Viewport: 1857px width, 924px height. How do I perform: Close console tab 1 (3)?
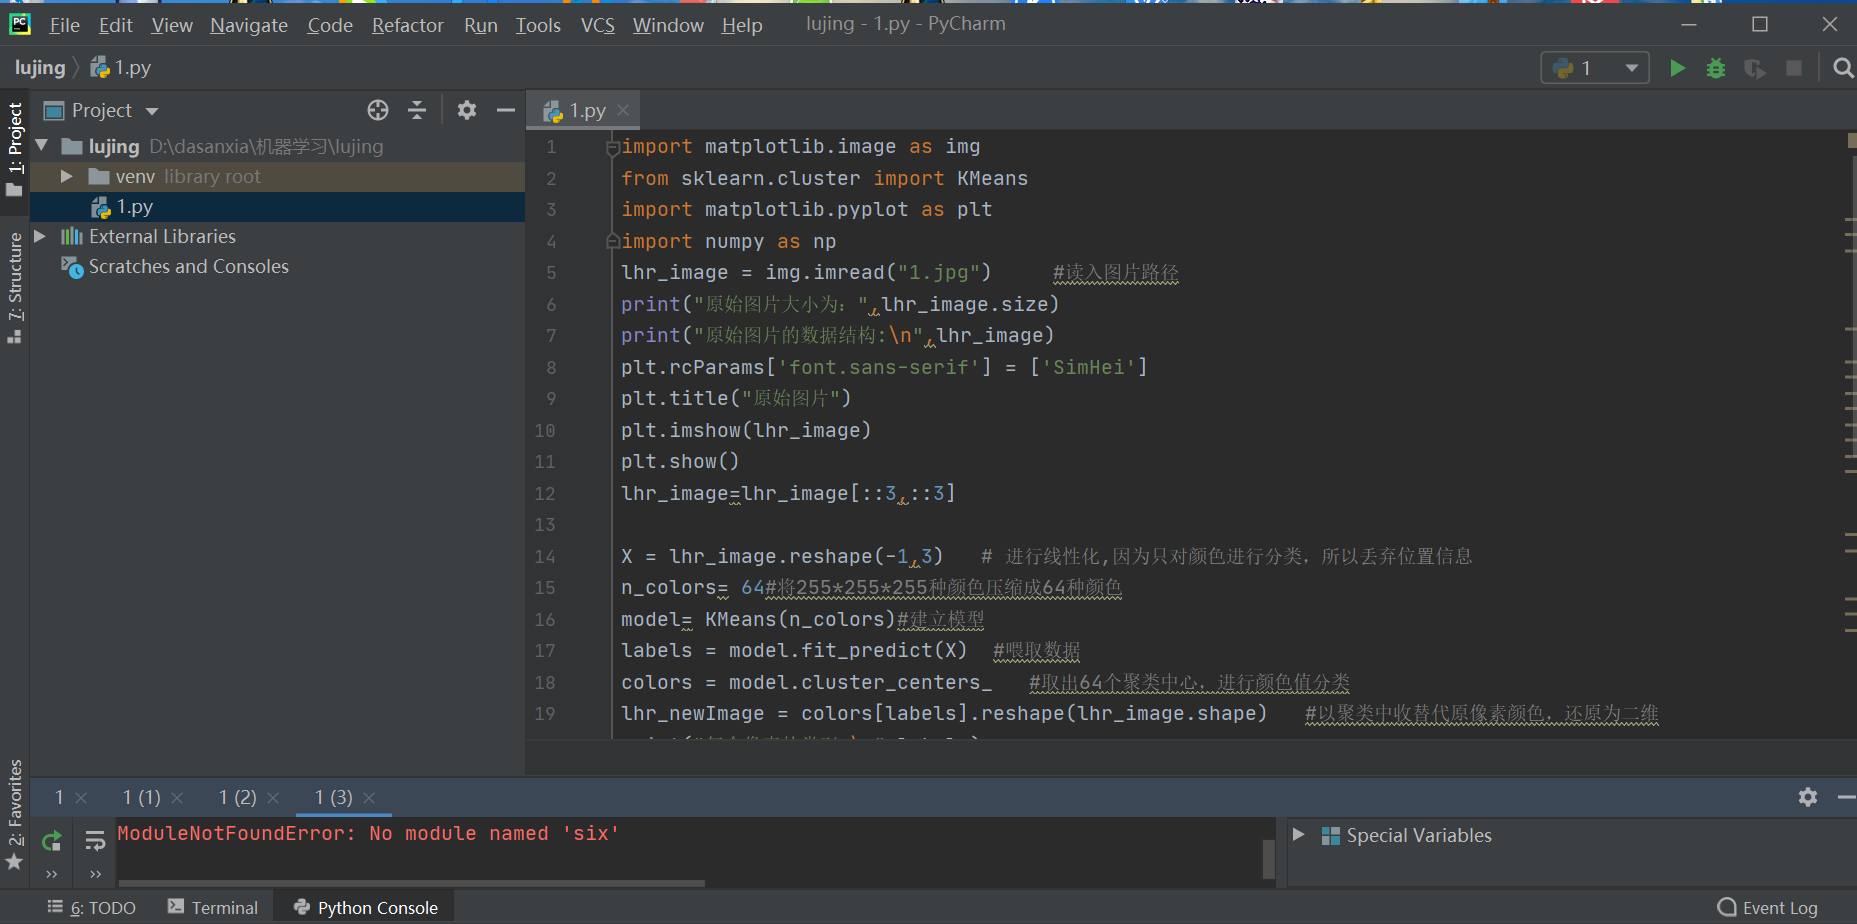(369, 797)
